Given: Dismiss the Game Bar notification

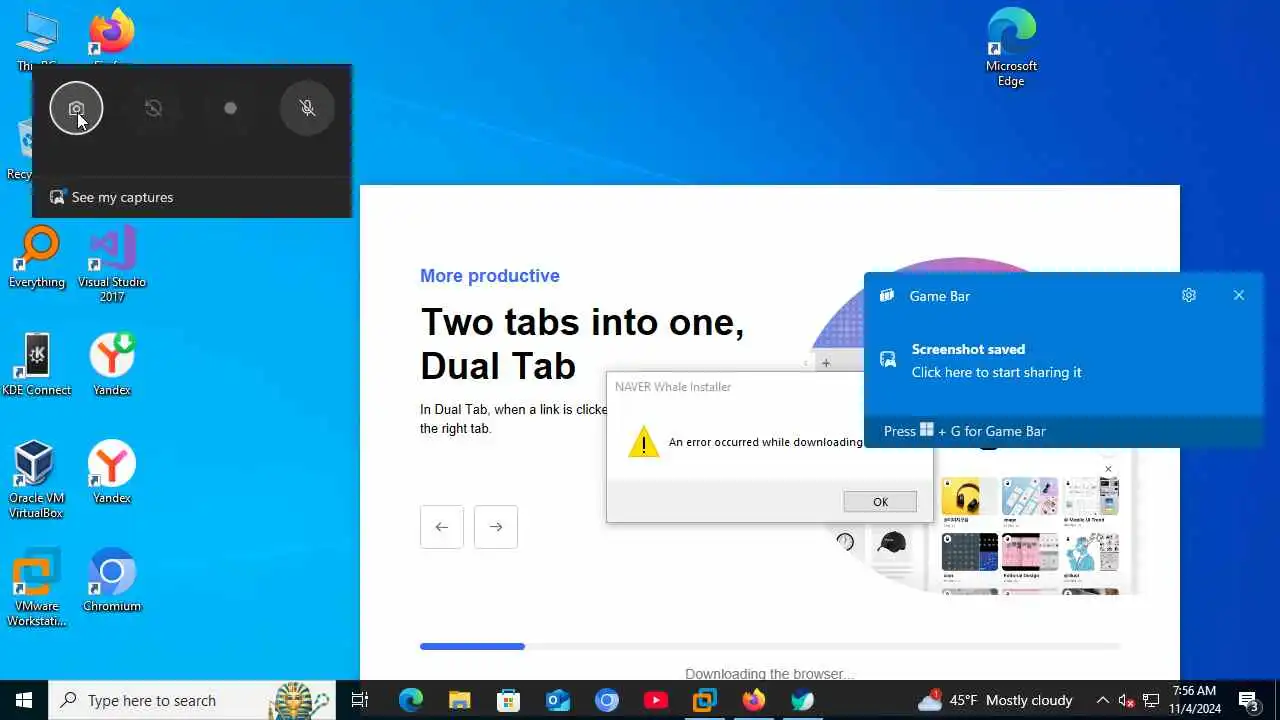Looking at the screenshot, I should tap(1238, 295).
